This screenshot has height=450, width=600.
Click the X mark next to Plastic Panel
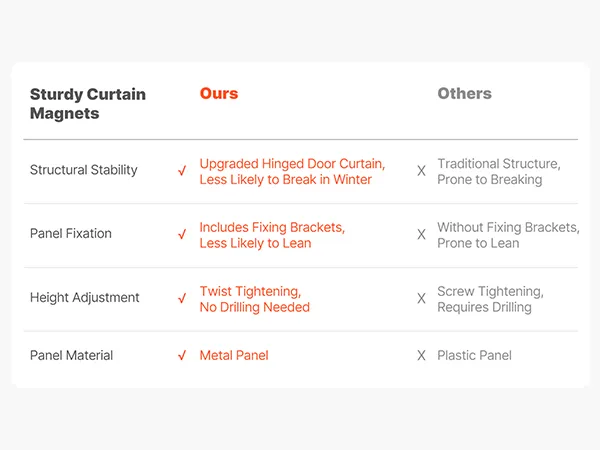421,356
